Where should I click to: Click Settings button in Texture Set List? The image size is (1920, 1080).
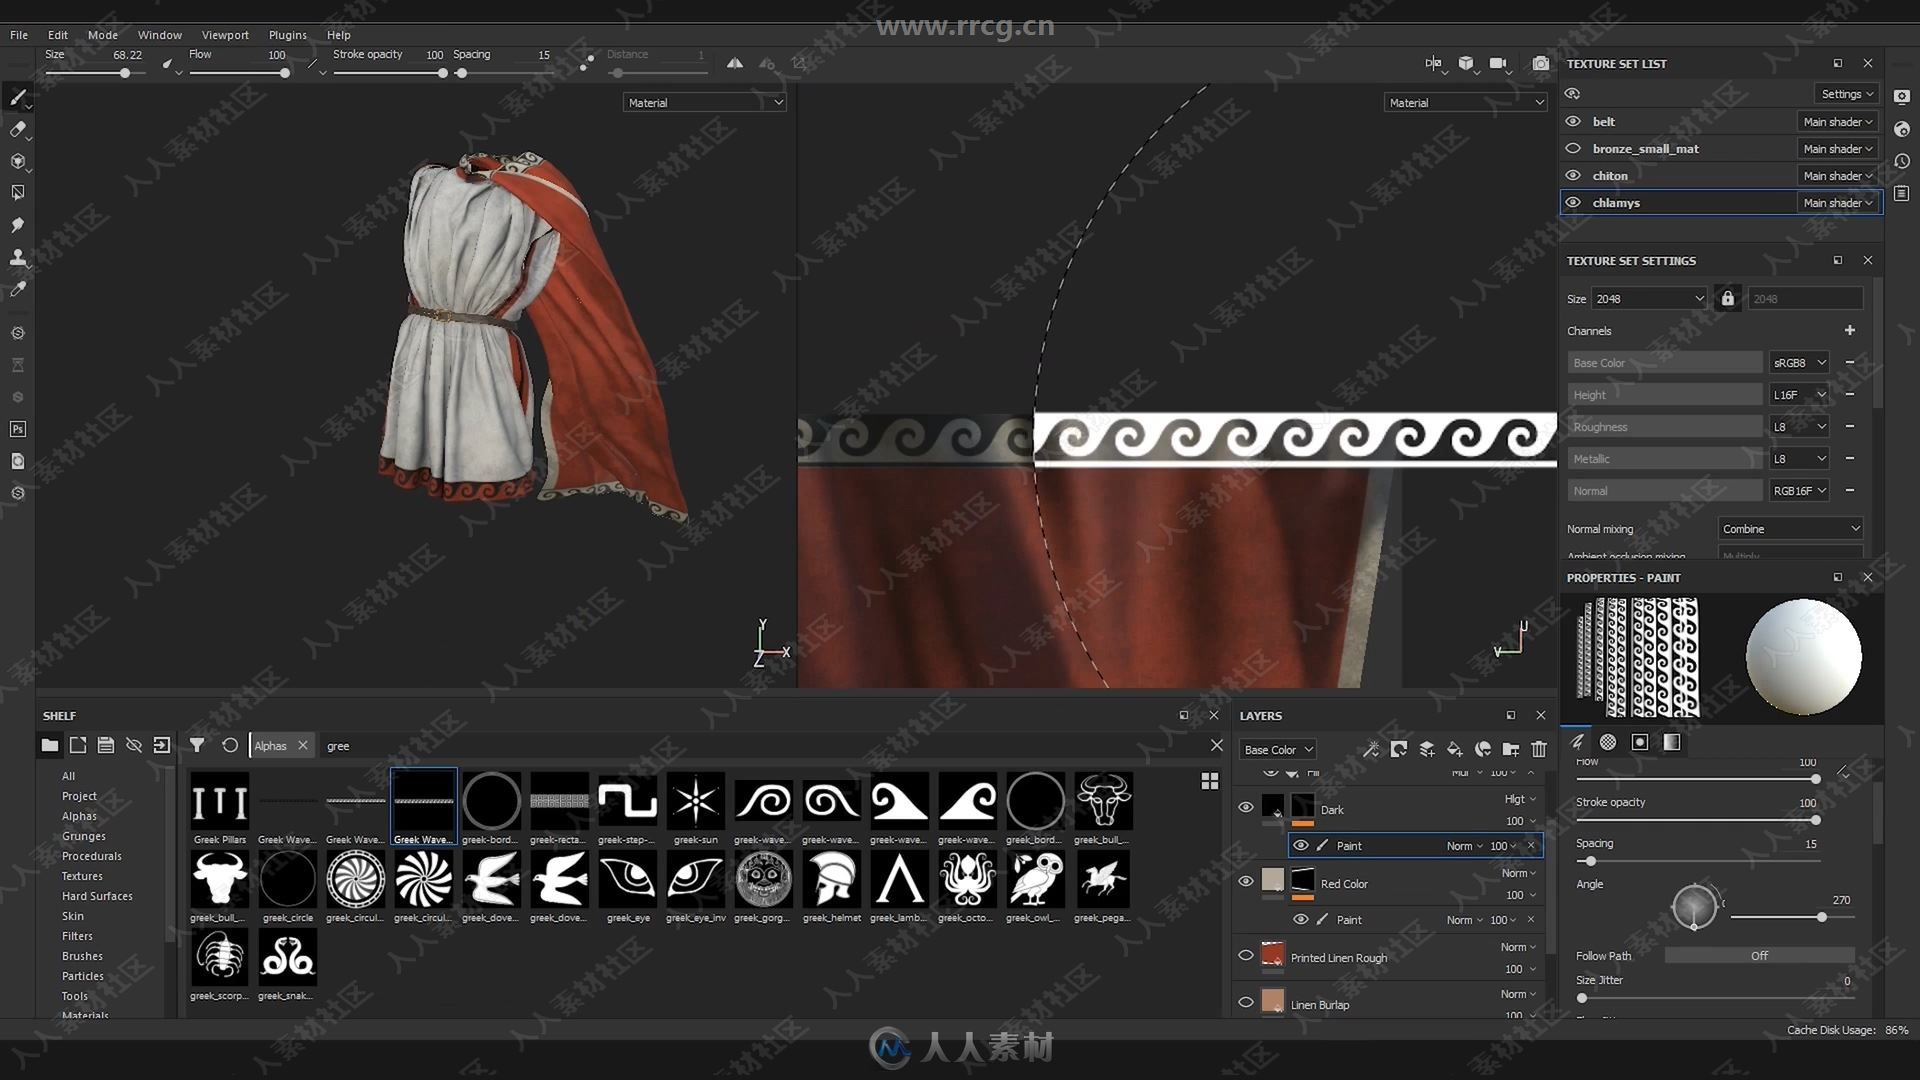point(1846,94)
